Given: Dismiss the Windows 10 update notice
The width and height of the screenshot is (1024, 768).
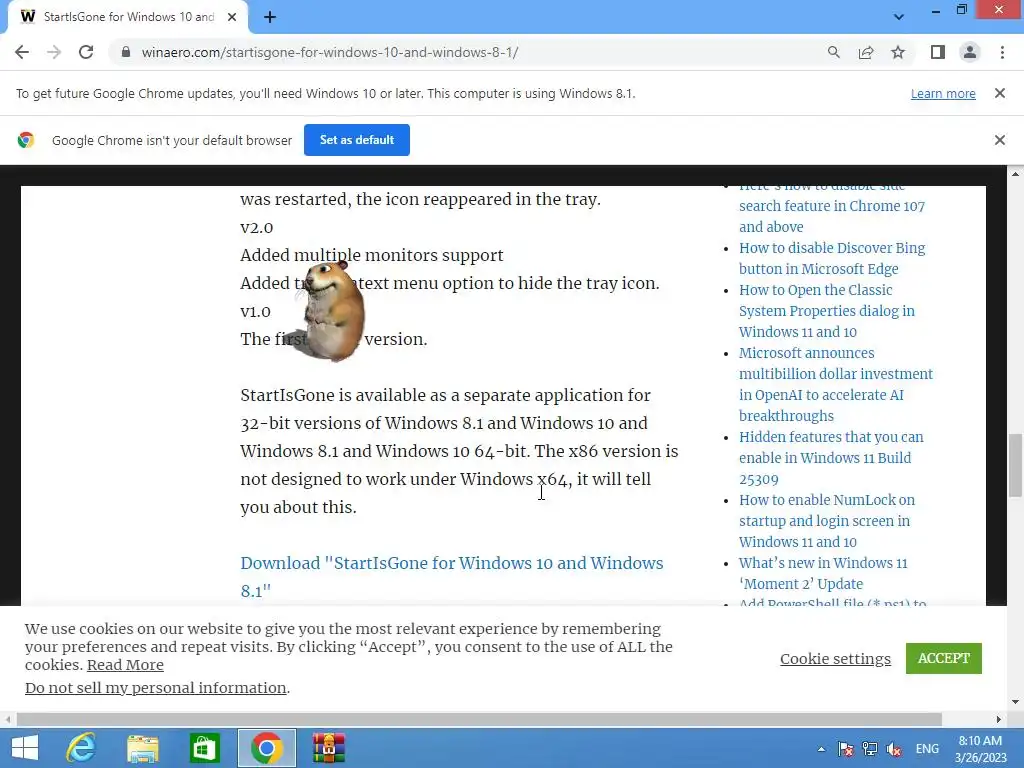Looking at the screenshot, I should [x=999, y=93].
